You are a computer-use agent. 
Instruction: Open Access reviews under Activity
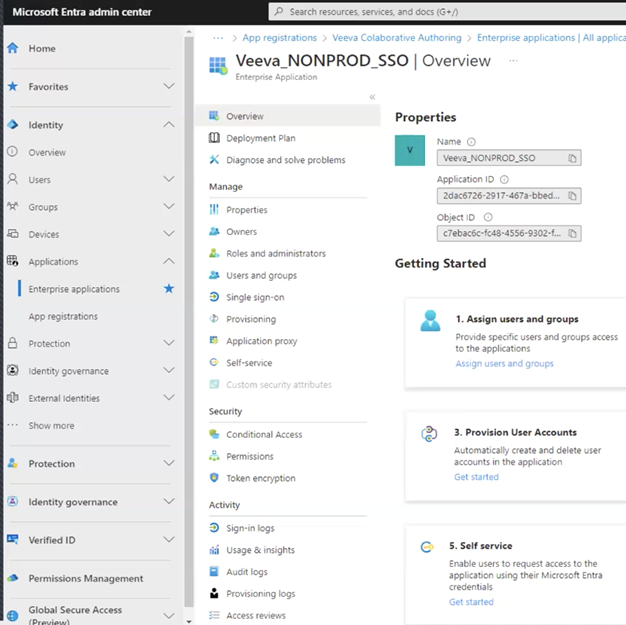256,615
